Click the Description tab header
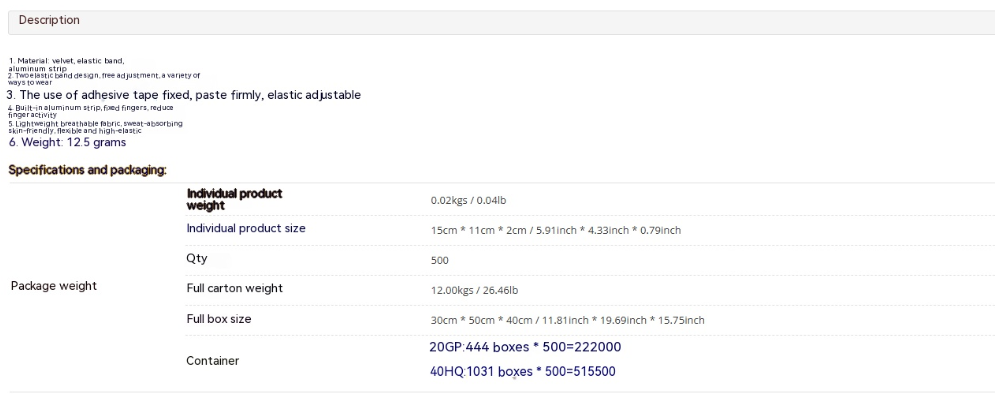 pos(49,20)
